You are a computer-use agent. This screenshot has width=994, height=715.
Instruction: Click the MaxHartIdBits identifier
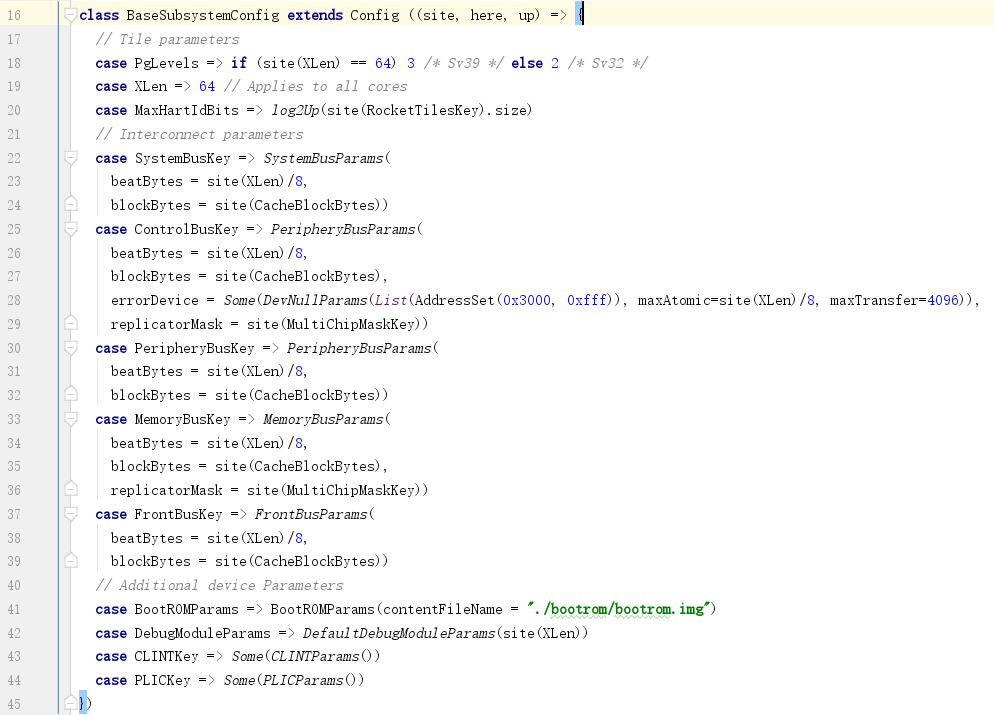(x=186, y=110)
